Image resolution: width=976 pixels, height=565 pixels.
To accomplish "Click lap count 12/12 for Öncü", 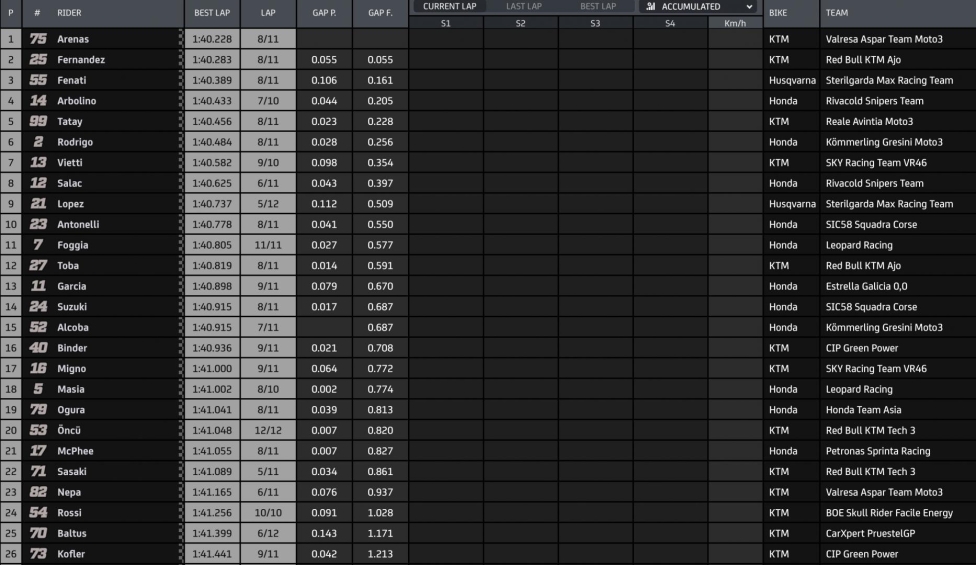I will (268, 431).
